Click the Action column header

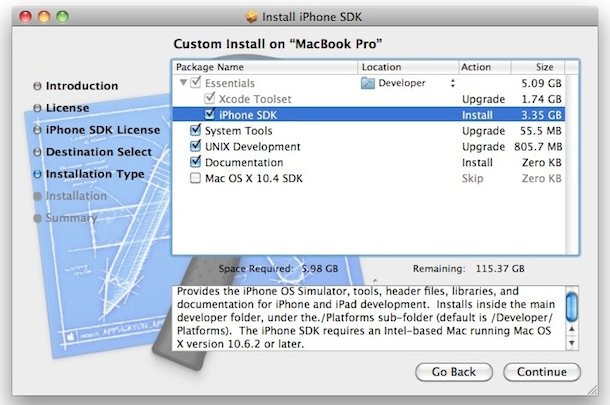[484, 67]
